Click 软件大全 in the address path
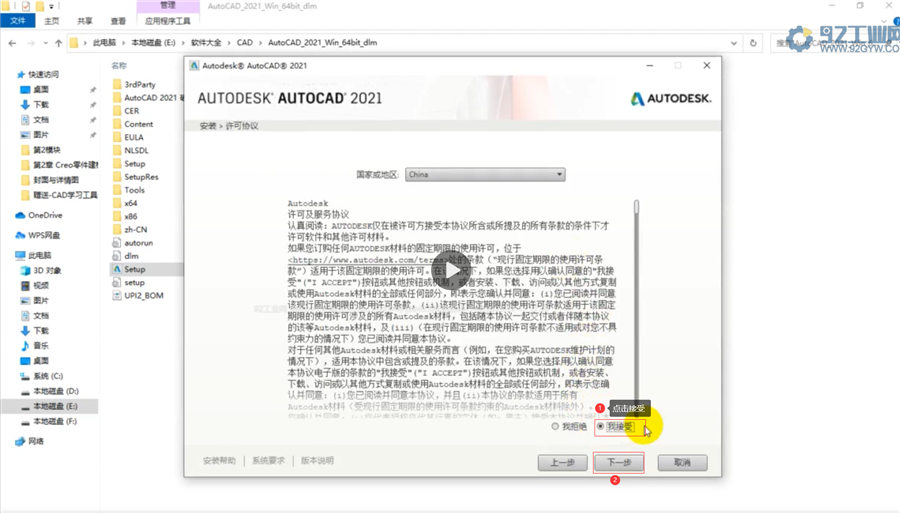Viewport: 900px width, 513px height. tap(206, 42)
